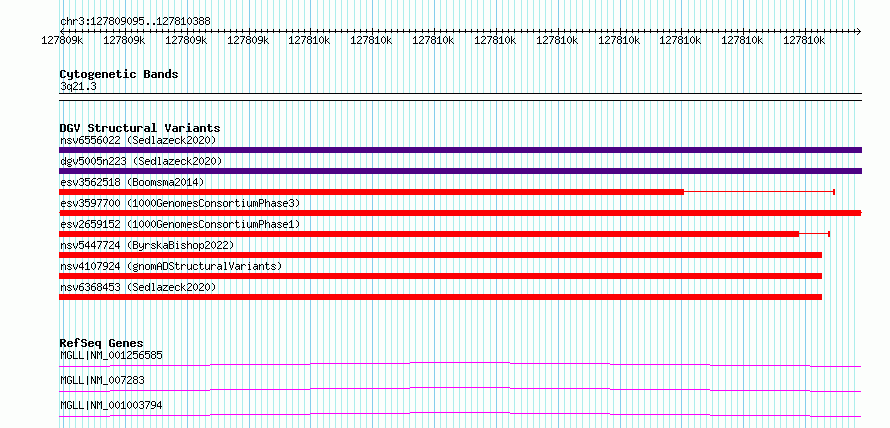The height and width of the screenshot is (428, 890).
Task: Click the chr3:127809095..127810388 coordinate label
Action: point(135,21)
